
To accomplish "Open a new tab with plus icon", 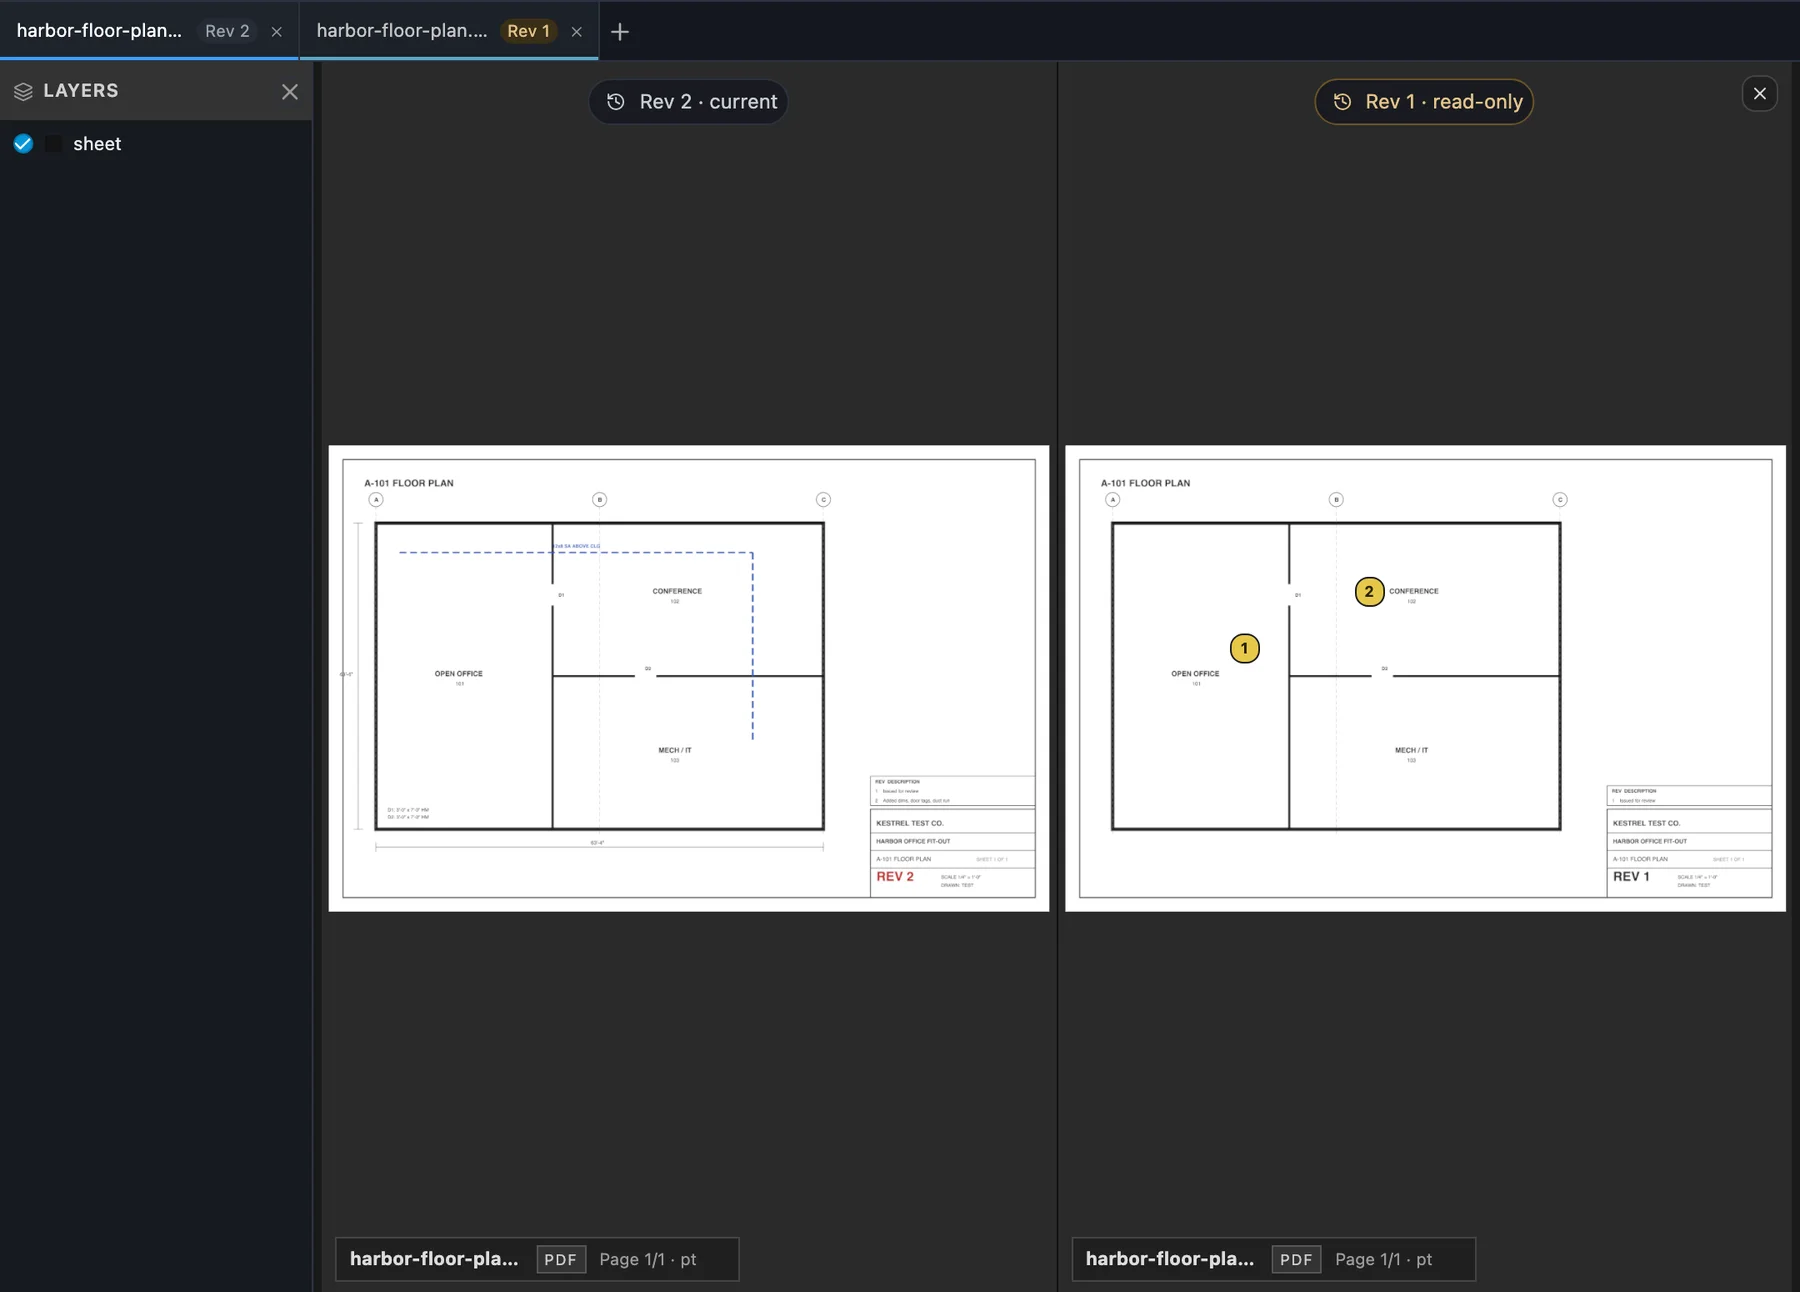I will tap(620, 32).
